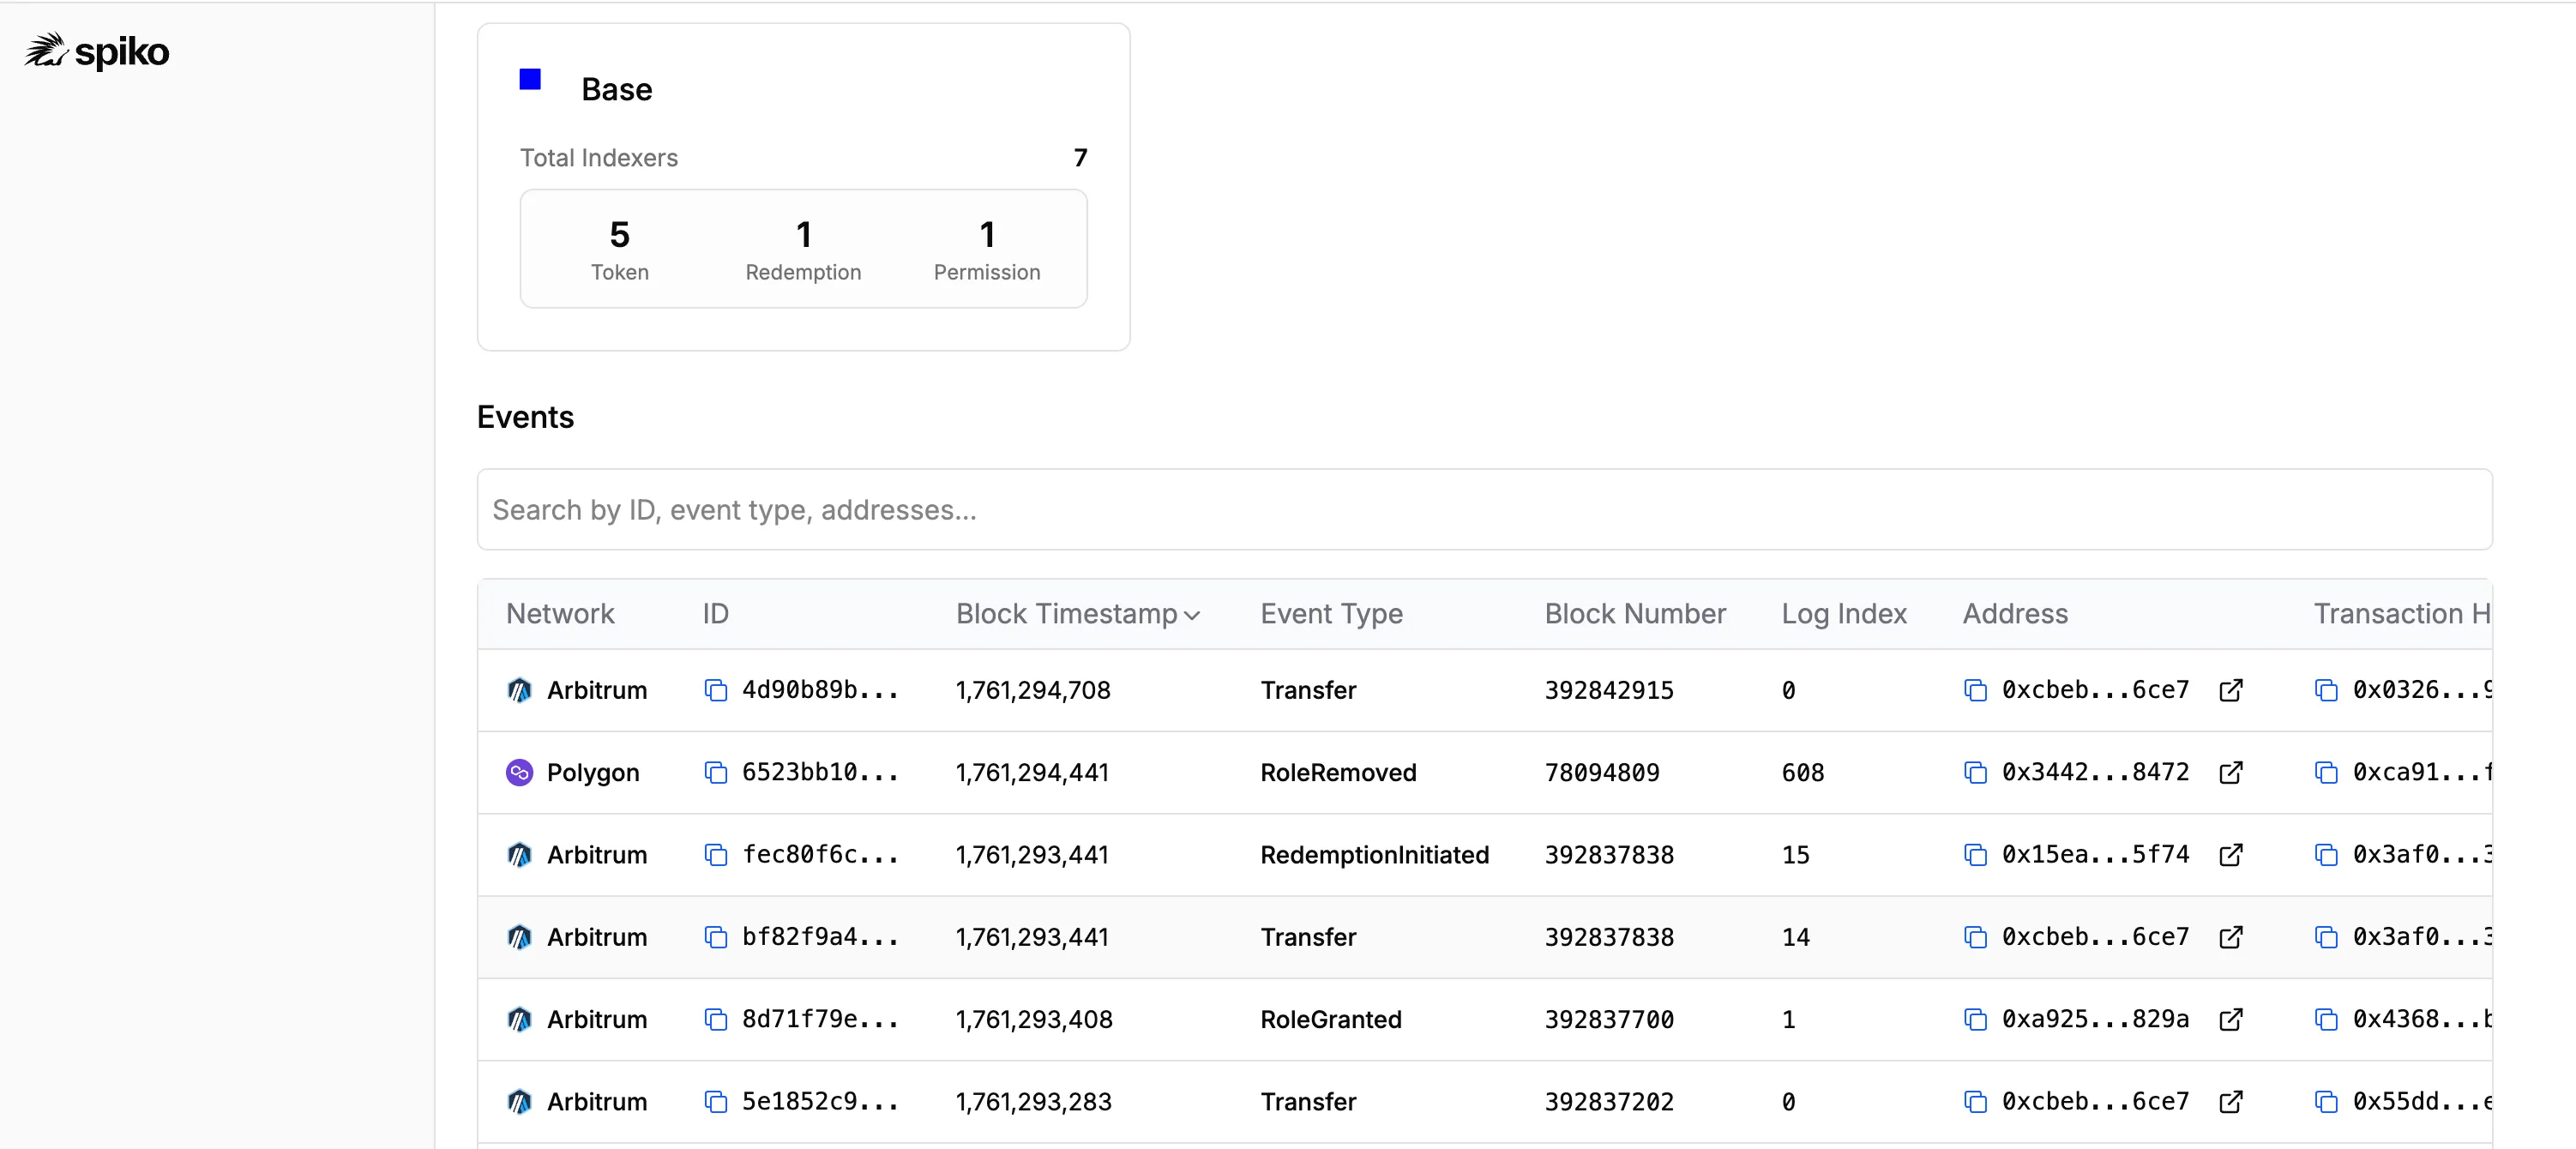The height and width of the screenshot is (1149, 2576).
Task: Open address 0x3442...8472 in external explorer
Action: 2231,772
